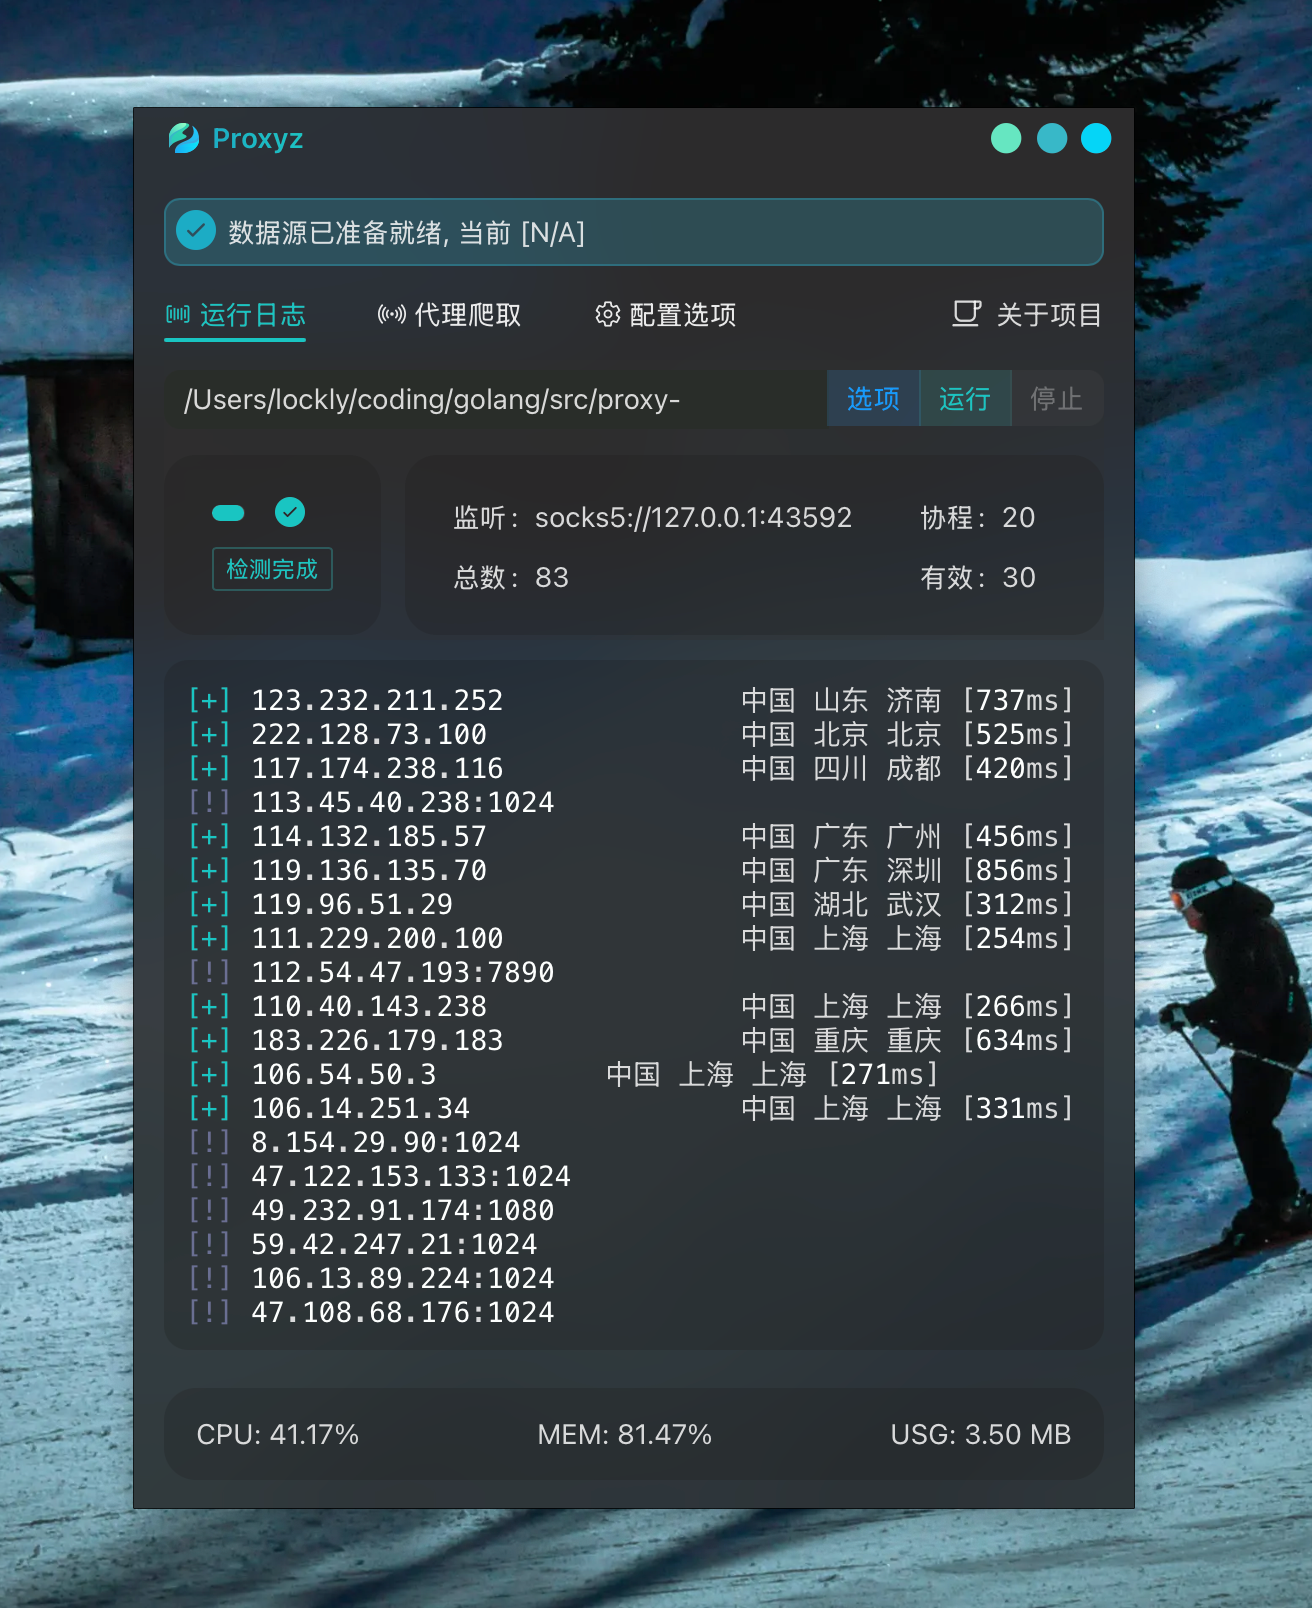Click the 数据源已准备就绪 status banner text
The width and height of the screenshot is (1312, 1608).
coord(407,233)
